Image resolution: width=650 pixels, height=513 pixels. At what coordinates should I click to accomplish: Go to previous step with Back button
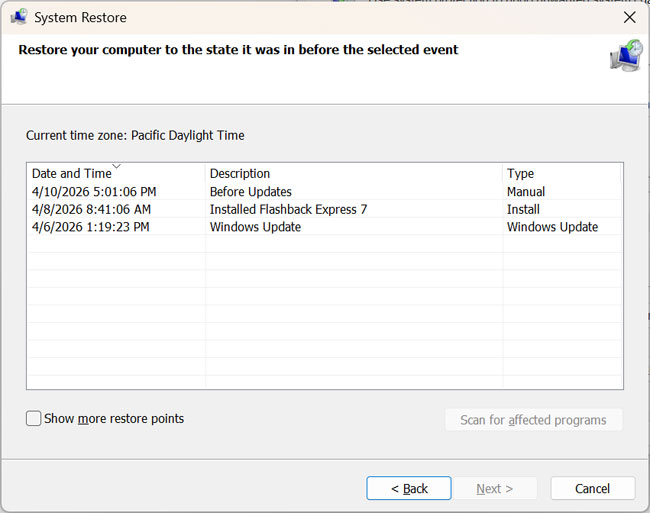point(409,488)
